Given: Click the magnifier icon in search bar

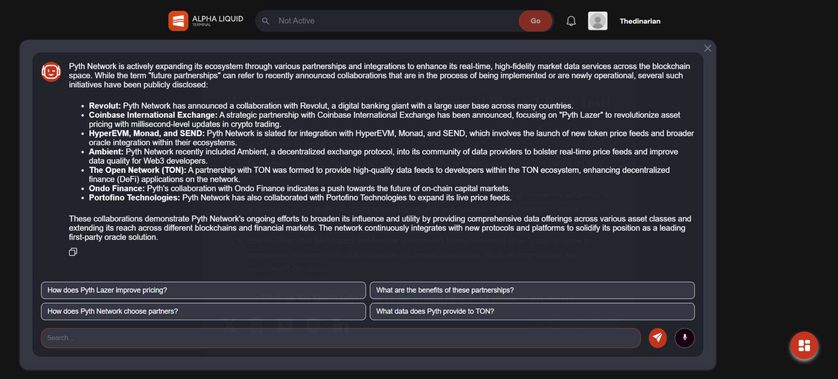Looking at the screenshot, I should (265, 21).
